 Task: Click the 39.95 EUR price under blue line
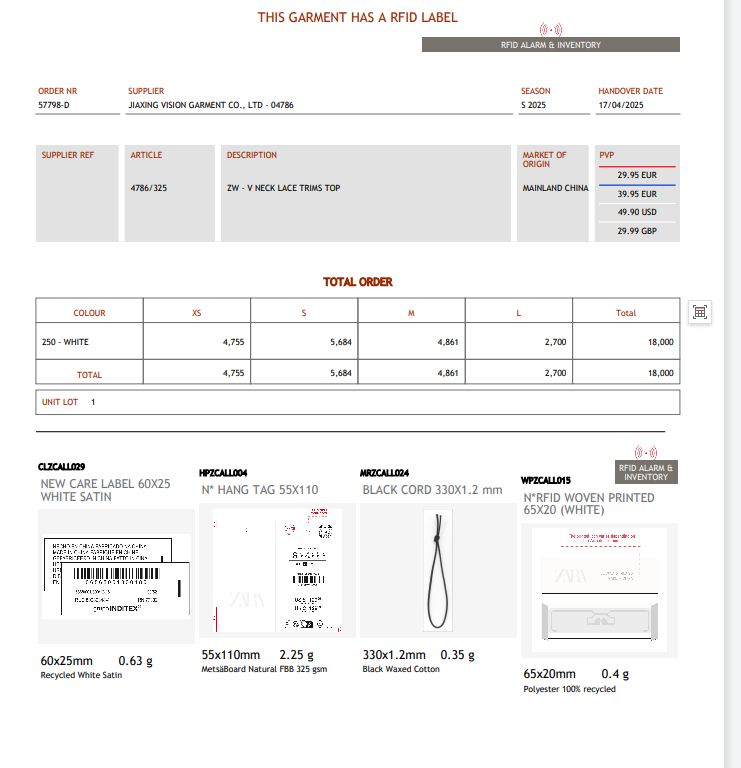[636, 194]
